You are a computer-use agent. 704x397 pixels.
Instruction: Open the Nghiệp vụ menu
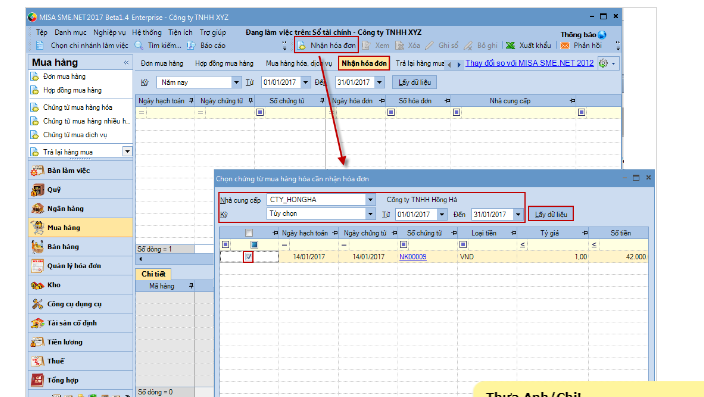point(110,32)
